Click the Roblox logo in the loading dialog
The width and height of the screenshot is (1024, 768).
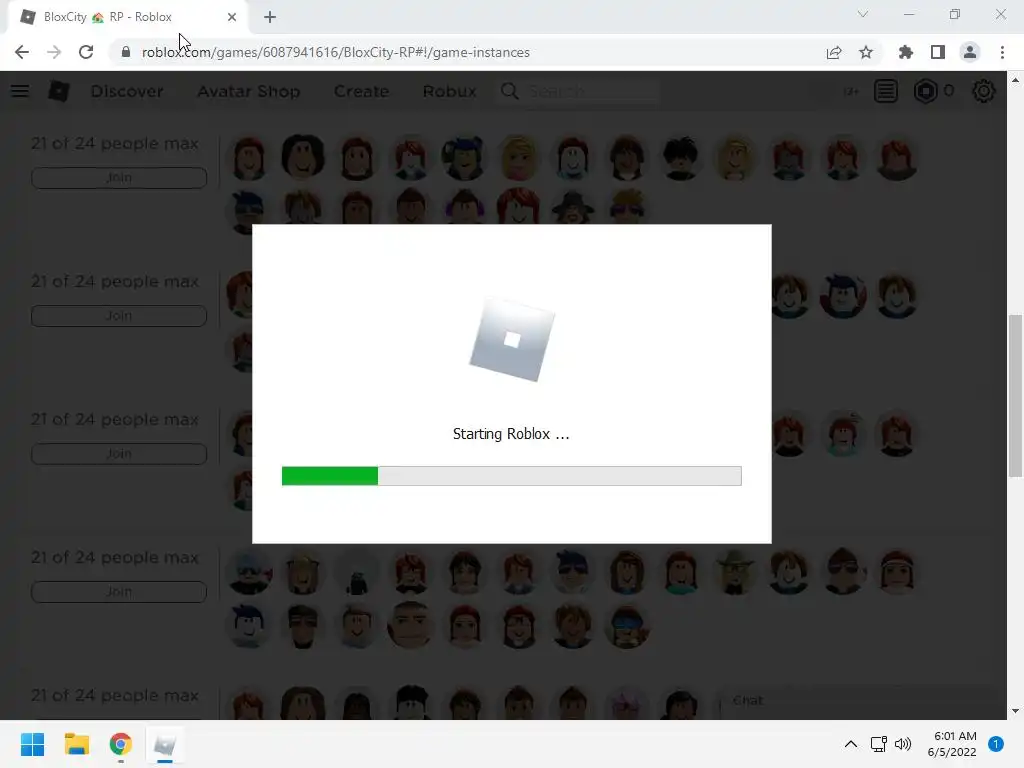(512, 340)
